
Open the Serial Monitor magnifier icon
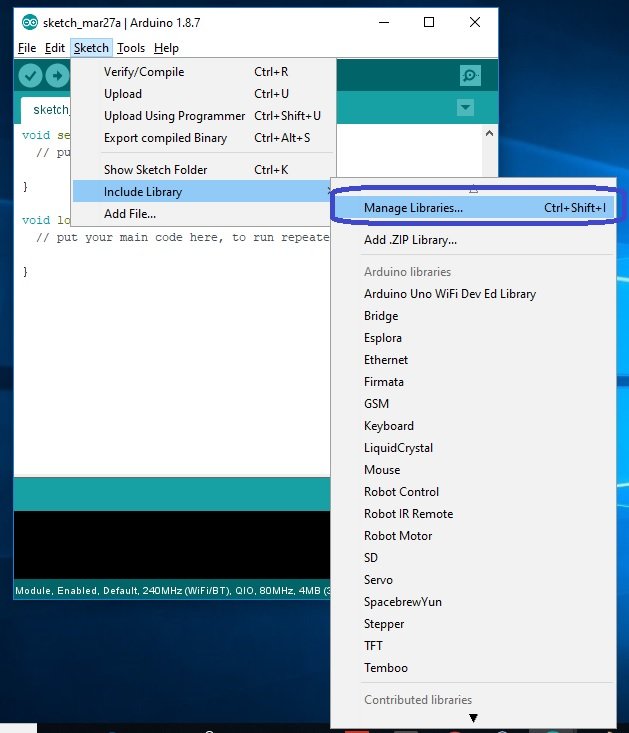470,76
